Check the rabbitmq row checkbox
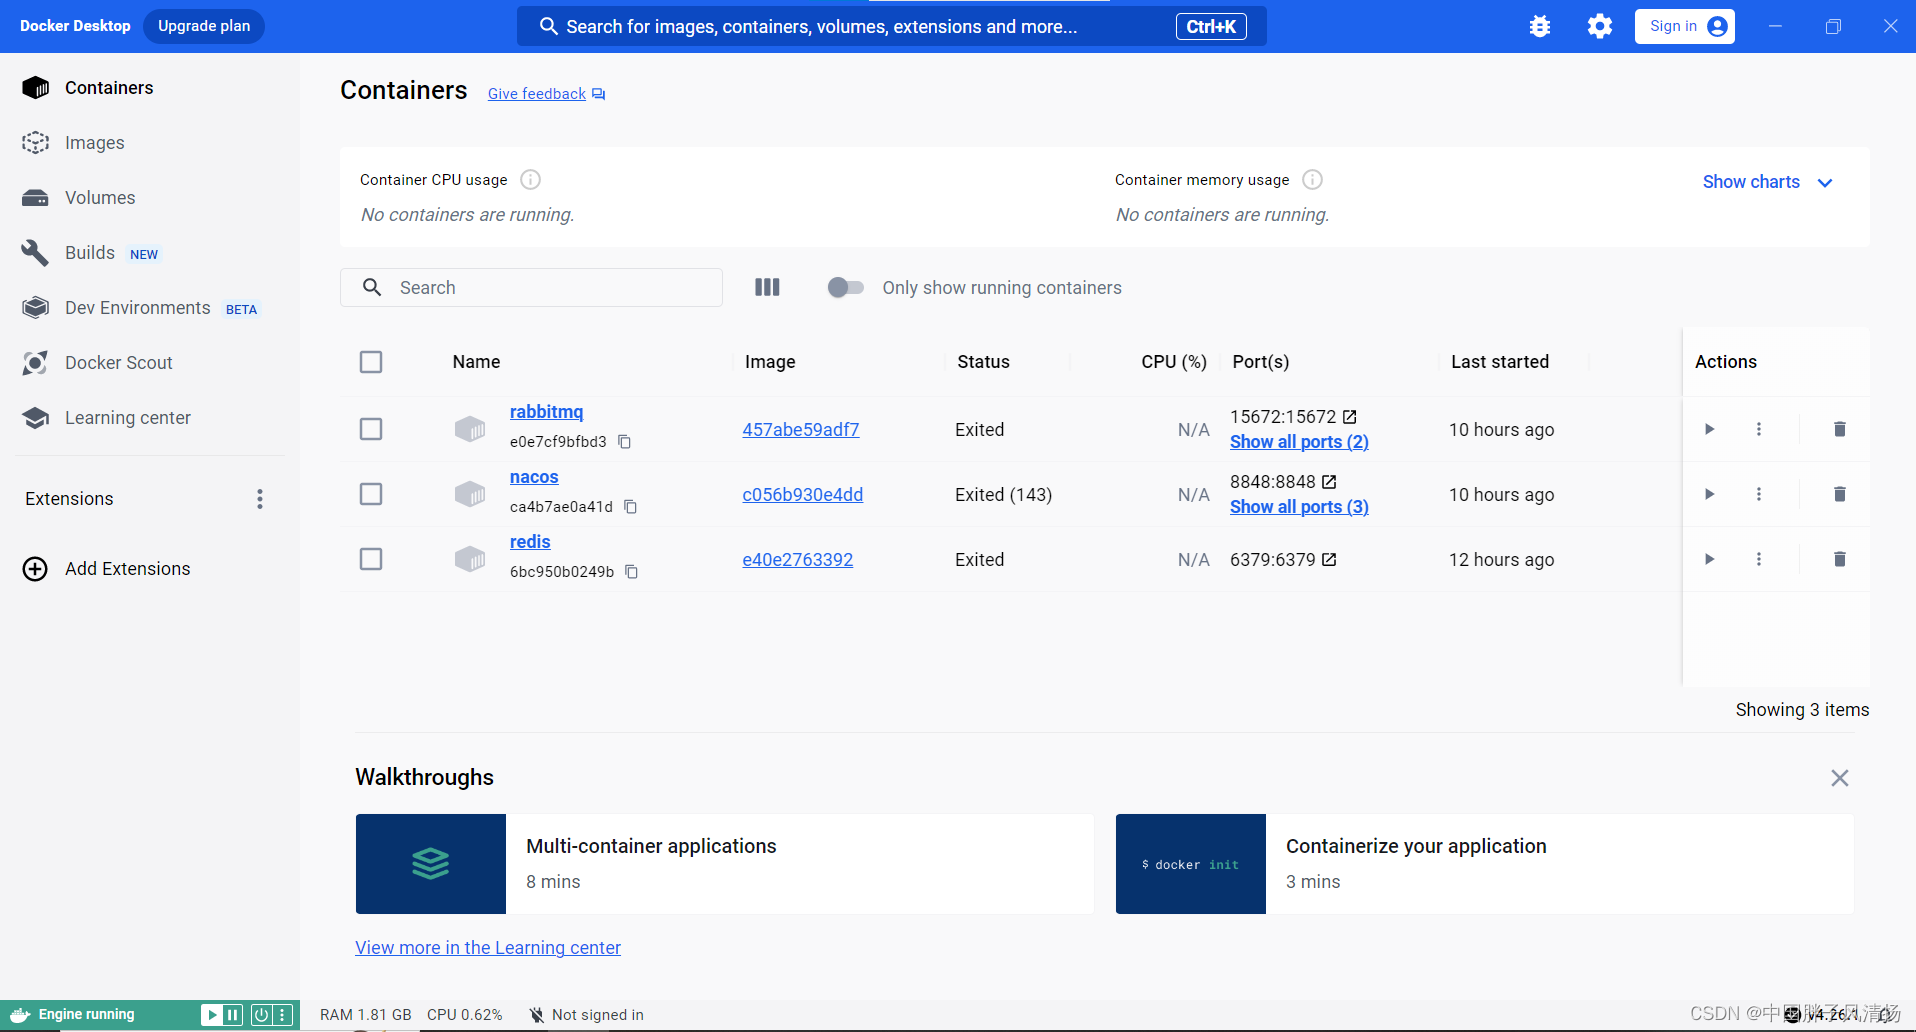 point(371,429)
